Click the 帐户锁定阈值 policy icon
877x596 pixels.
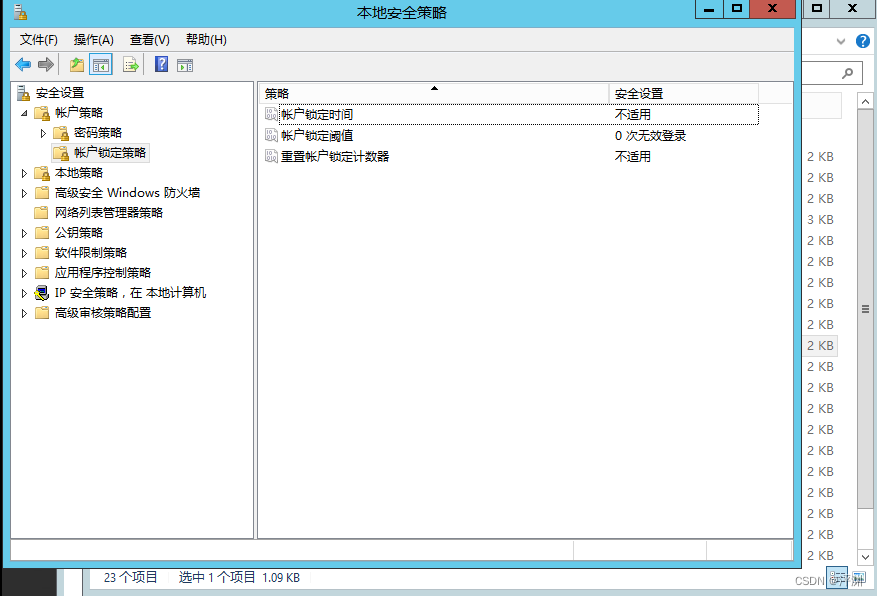(x=271, y=135)
